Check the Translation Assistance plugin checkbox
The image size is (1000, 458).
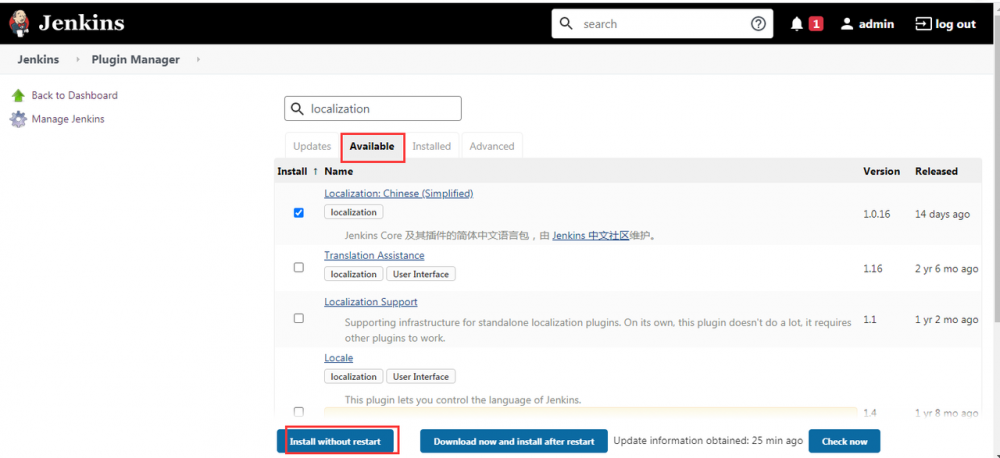pos(299,268)
